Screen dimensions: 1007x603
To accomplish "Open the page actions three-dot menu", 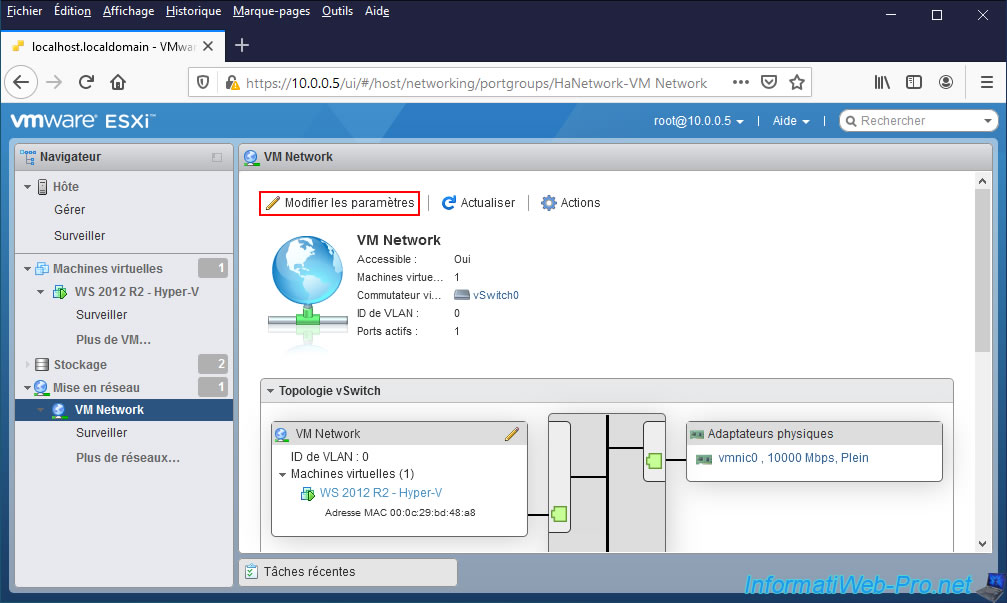I will (x=740, y=82).
